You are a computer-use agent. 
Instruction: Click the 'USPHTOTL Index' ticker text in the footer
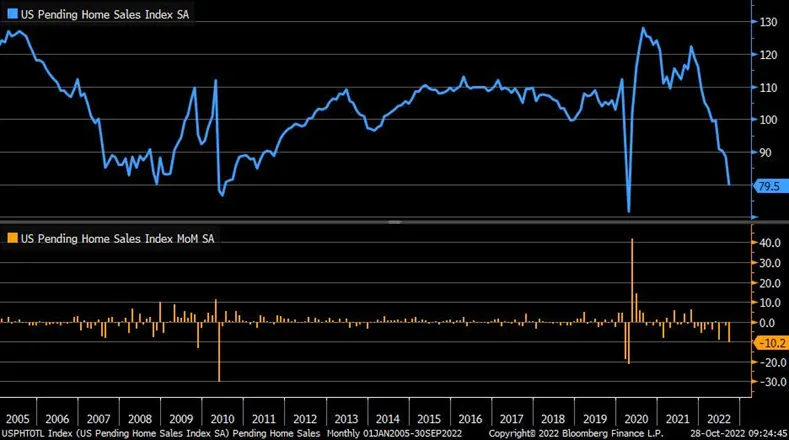37,433
